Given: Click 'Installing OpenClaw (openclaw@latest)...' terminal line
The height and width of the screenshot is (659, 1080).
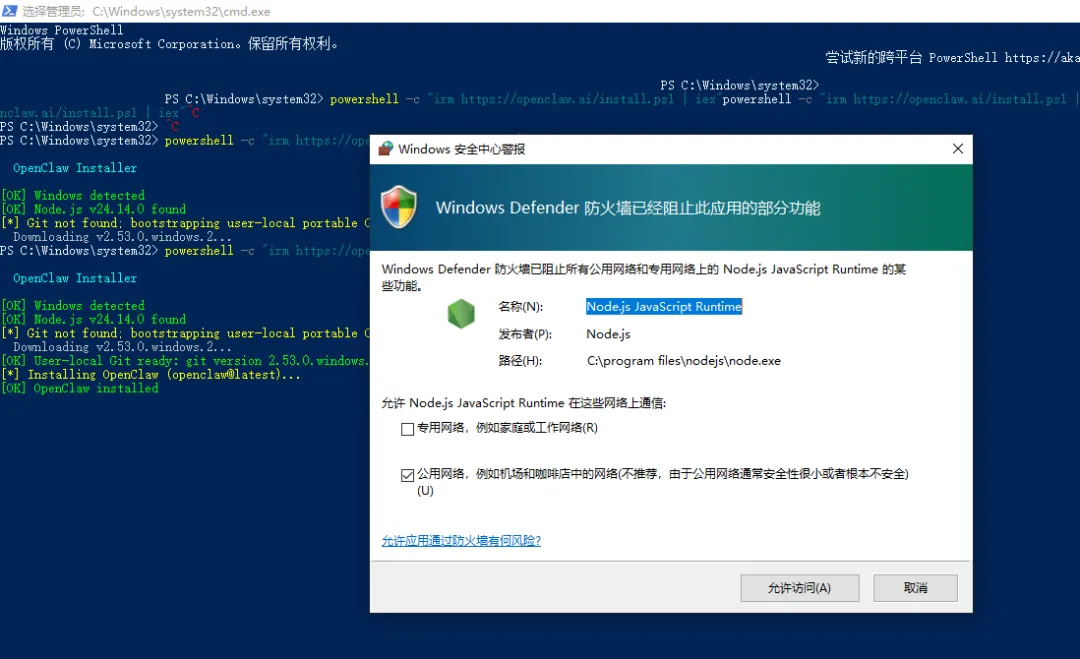Looking at the screenshot, I should coord(151,375).
